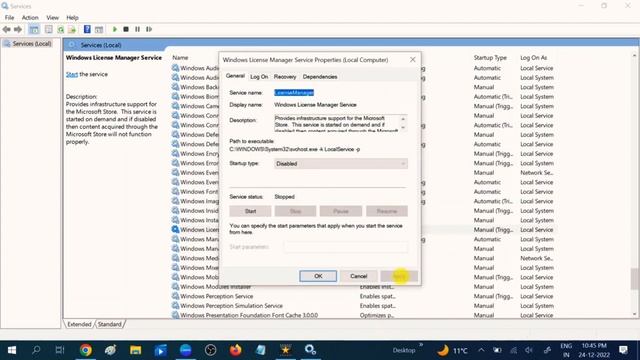Sort by the Startup Type column header
This screenshot has height=360, width=640.
coord(490,58)
